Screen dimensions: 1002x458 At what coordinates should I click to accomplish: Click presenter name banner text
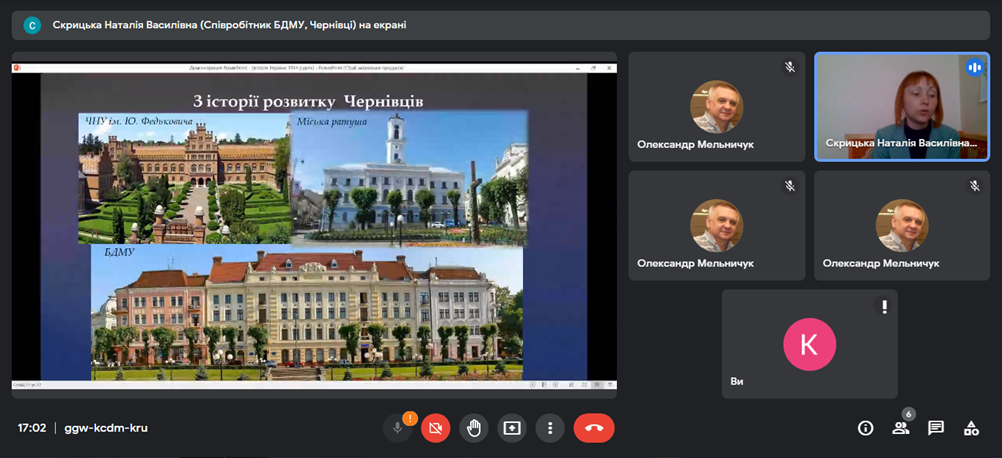click(x=229, y=25)
